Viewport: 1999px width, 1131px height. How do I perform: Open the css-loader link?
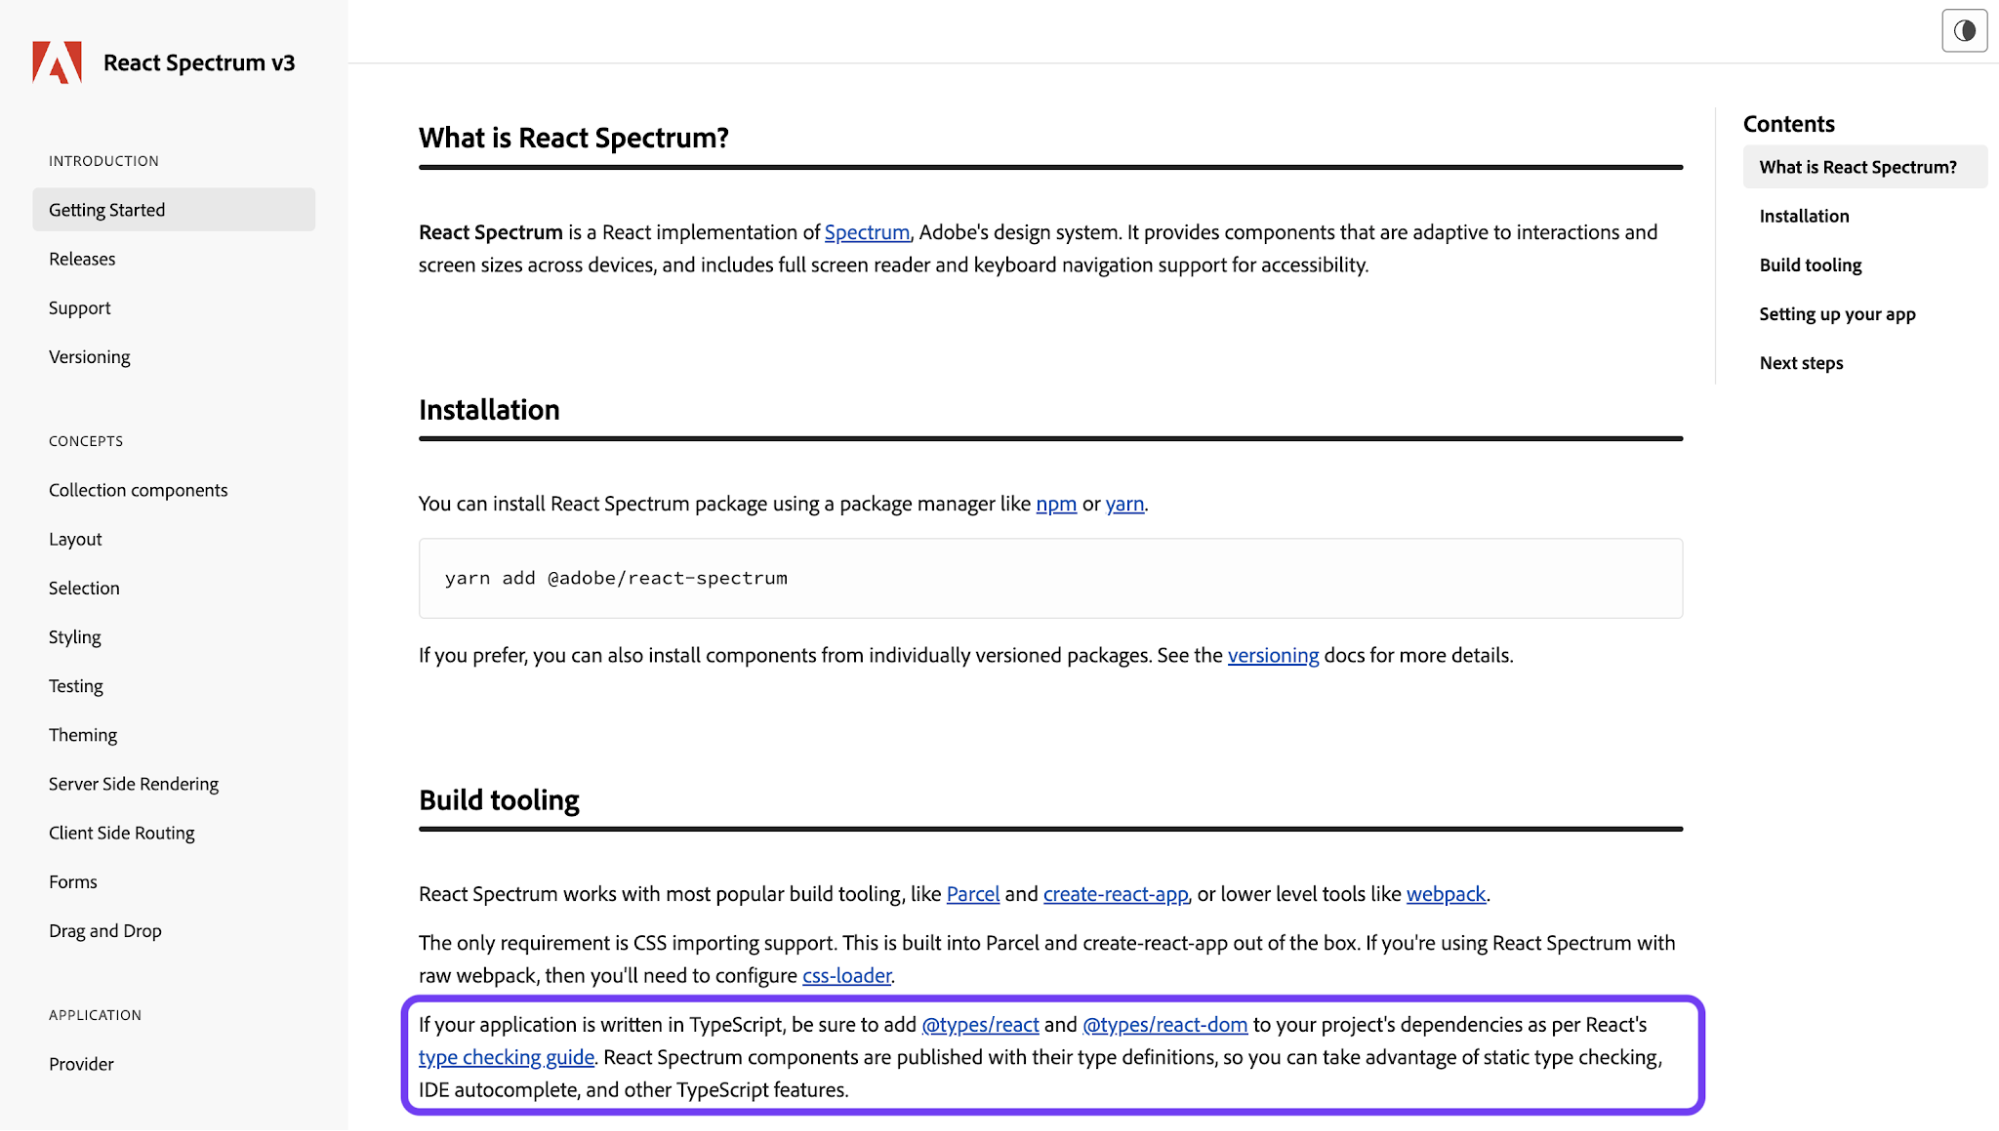(846, 976)
